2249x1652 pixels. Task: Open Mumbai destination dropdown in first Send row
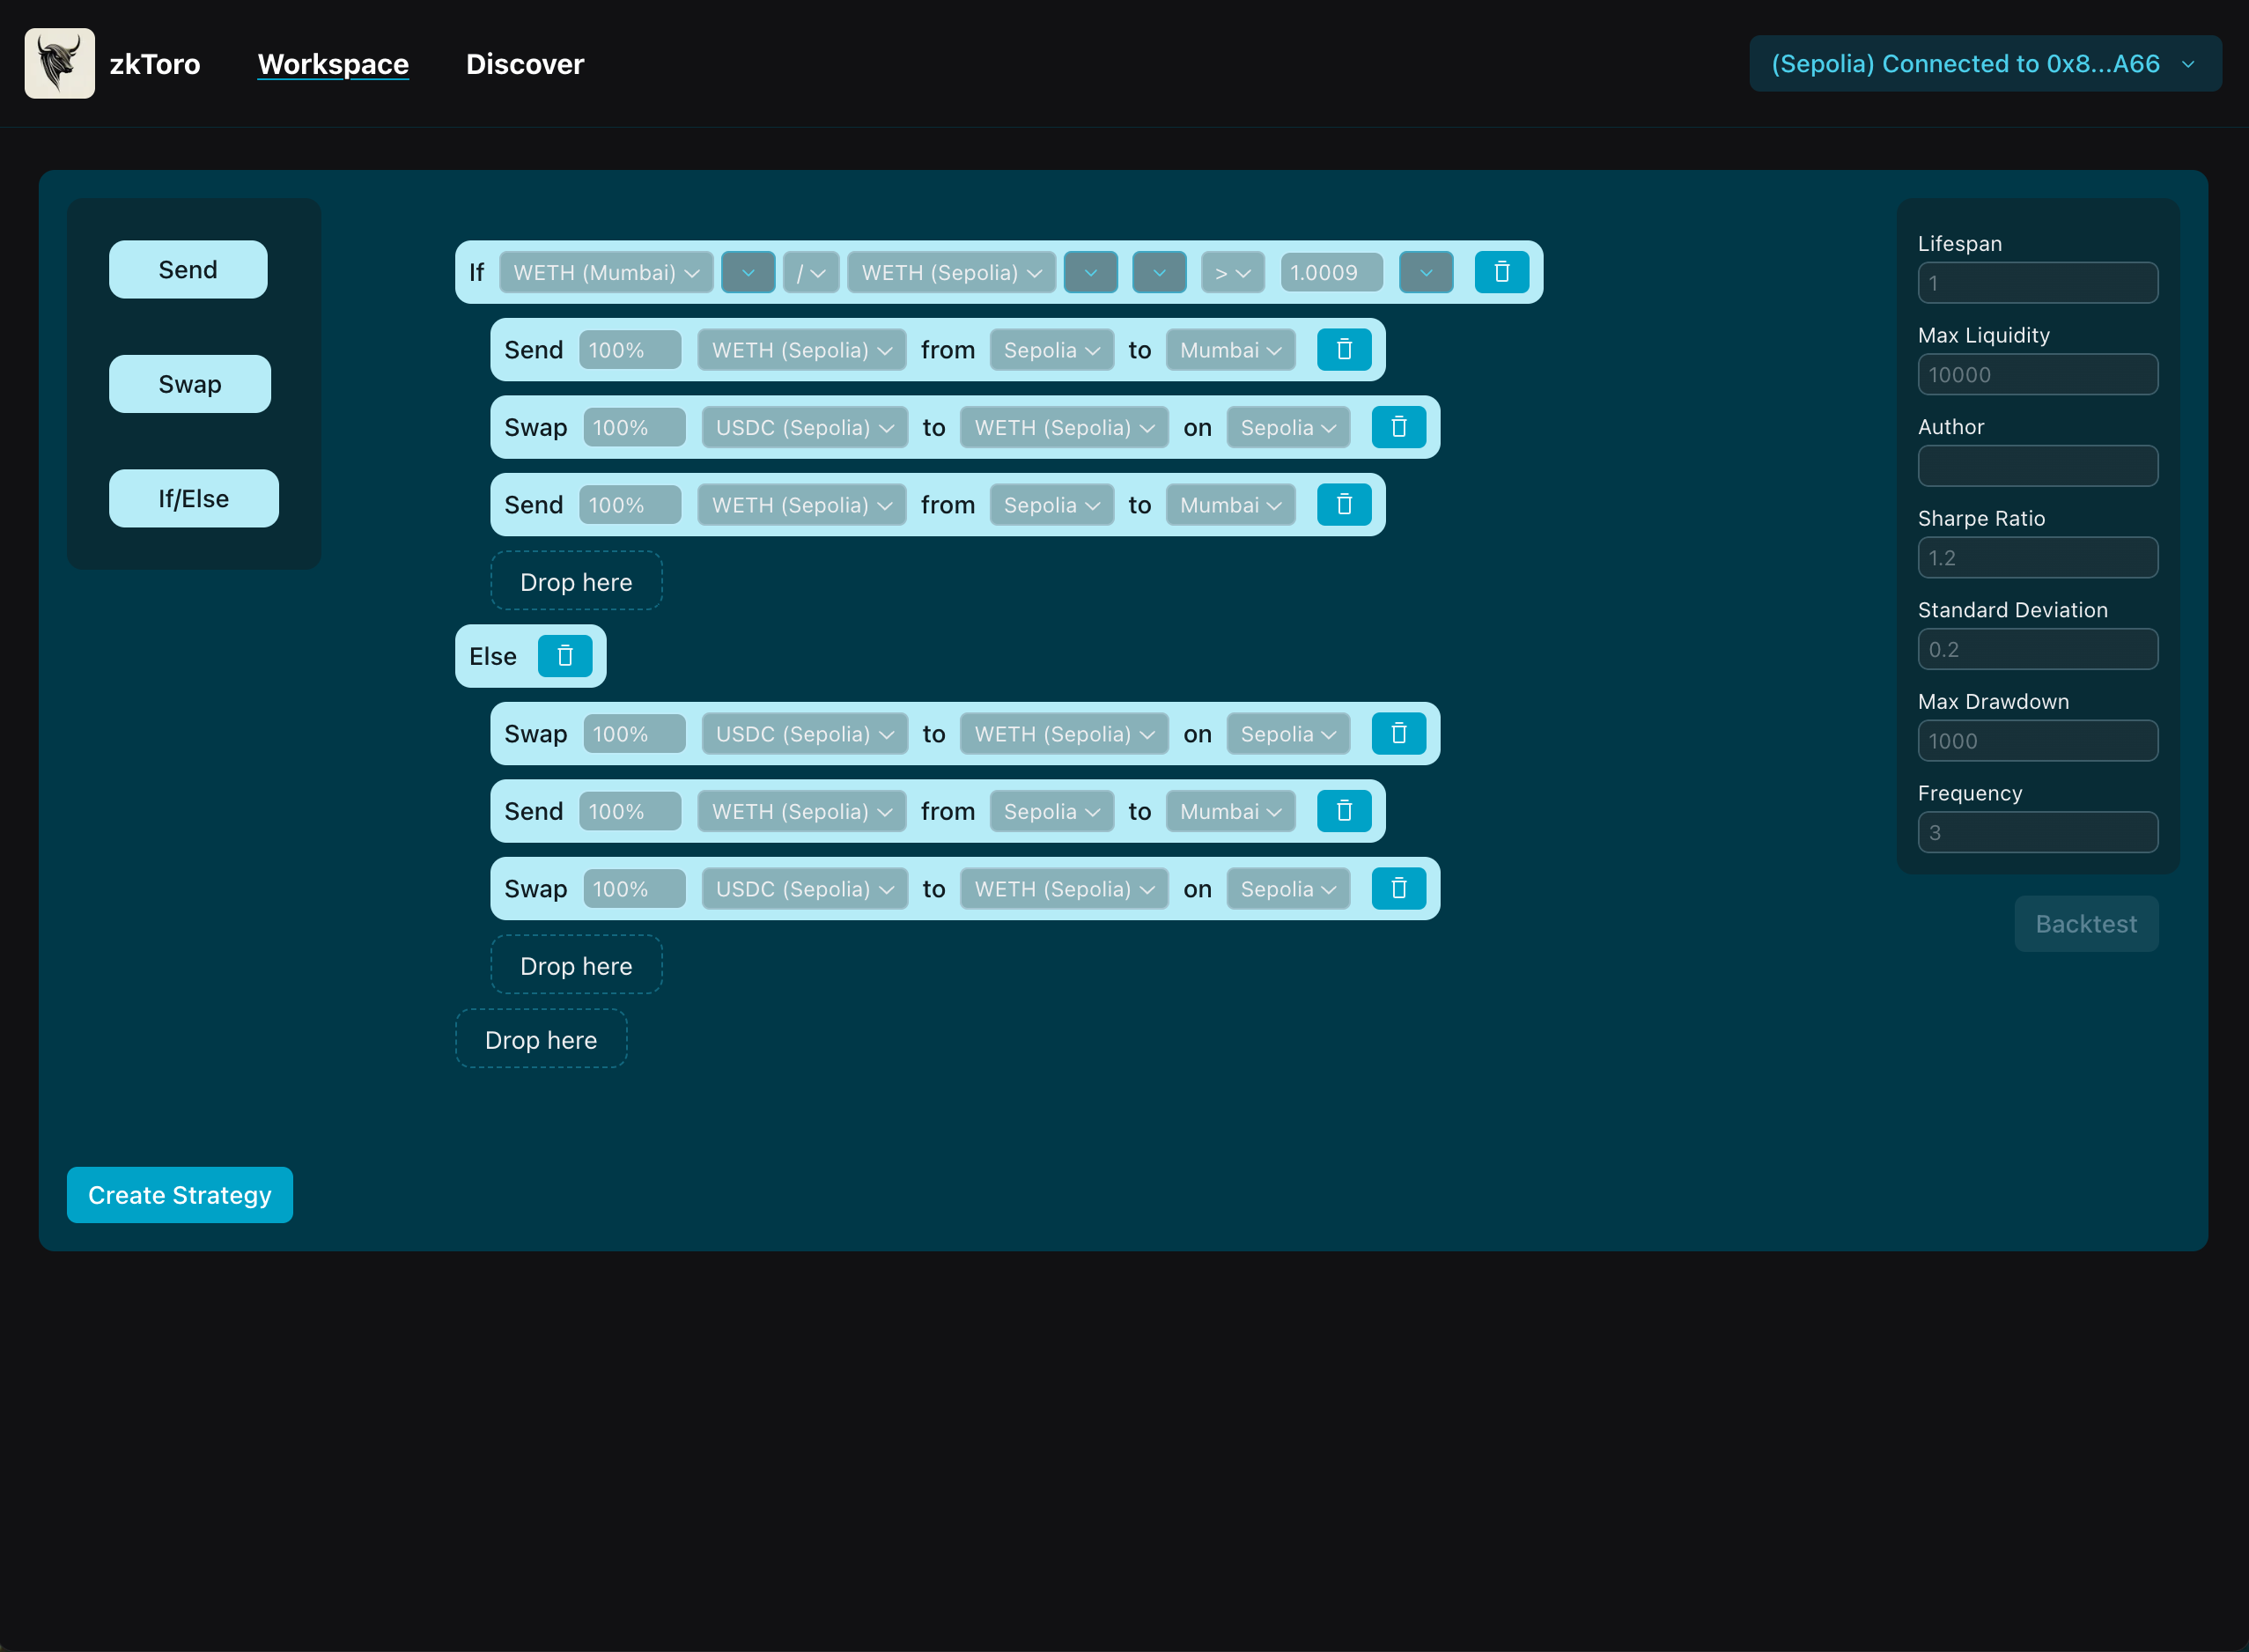[1229, 350]
